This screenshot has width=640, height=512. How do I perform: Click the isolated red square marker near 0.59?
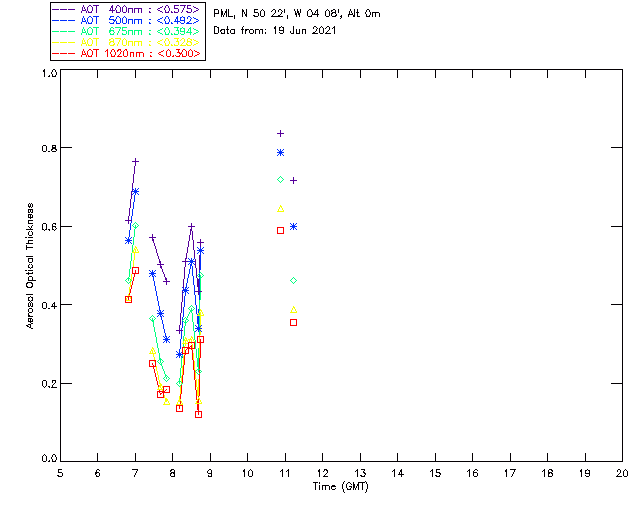(280, 231)
